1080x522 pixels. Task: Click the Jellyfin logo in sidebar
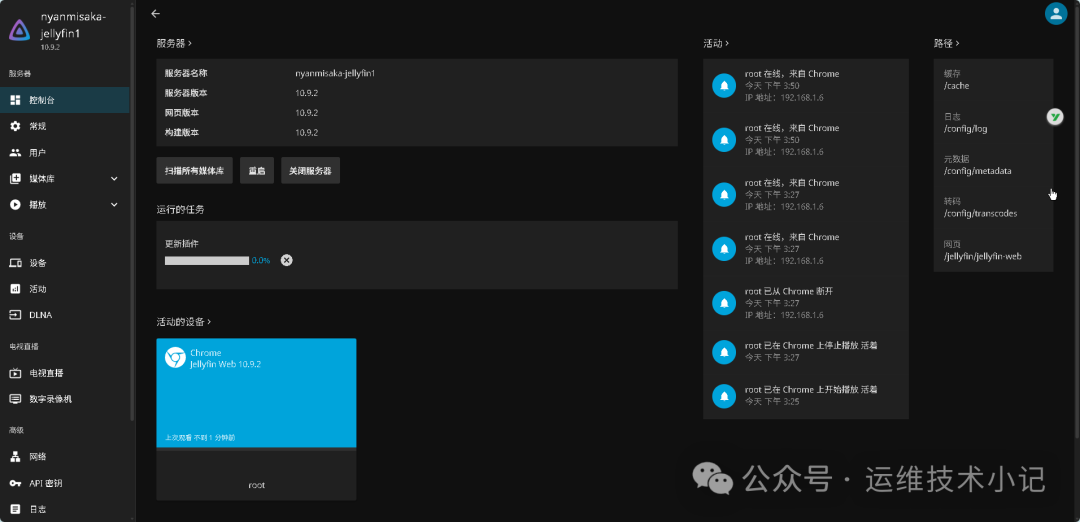coord(19,30)
